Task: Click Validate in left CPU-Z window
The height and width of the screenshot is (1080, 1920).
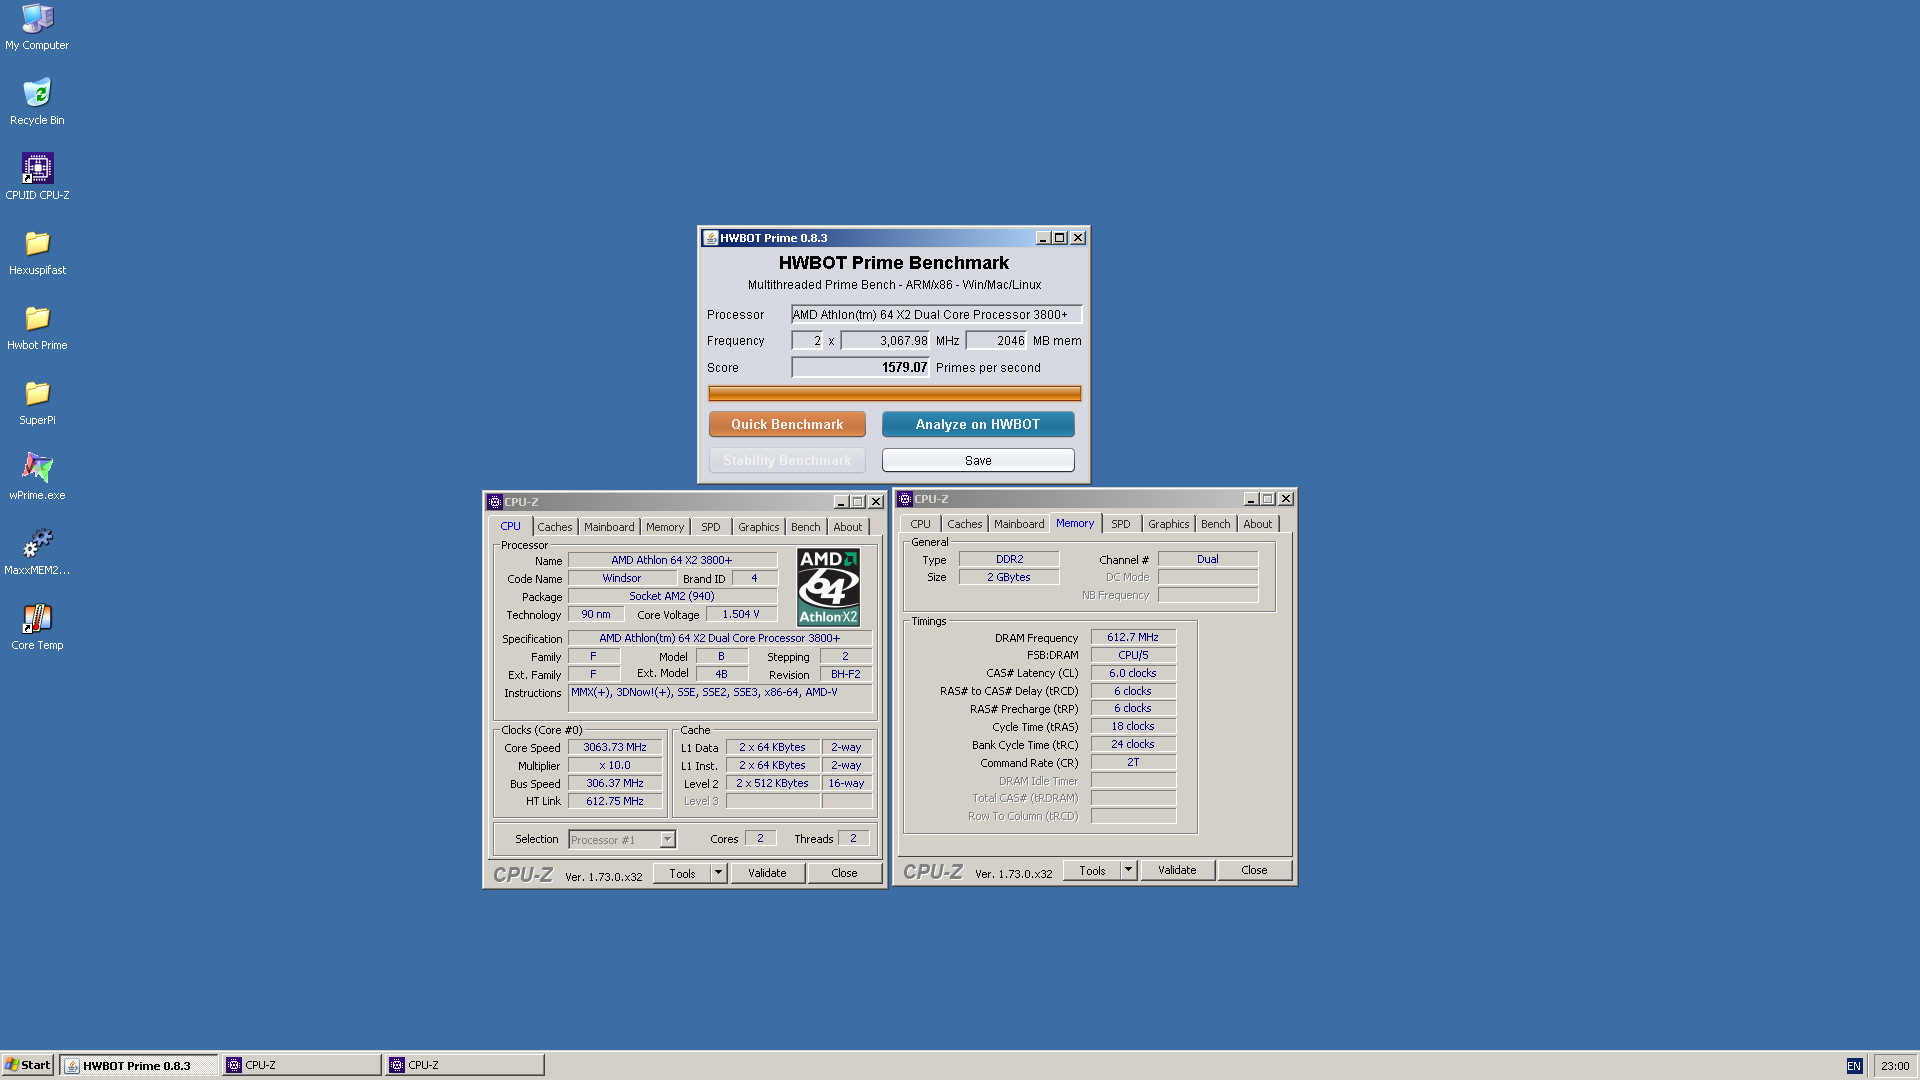Action: coord(767,873)
